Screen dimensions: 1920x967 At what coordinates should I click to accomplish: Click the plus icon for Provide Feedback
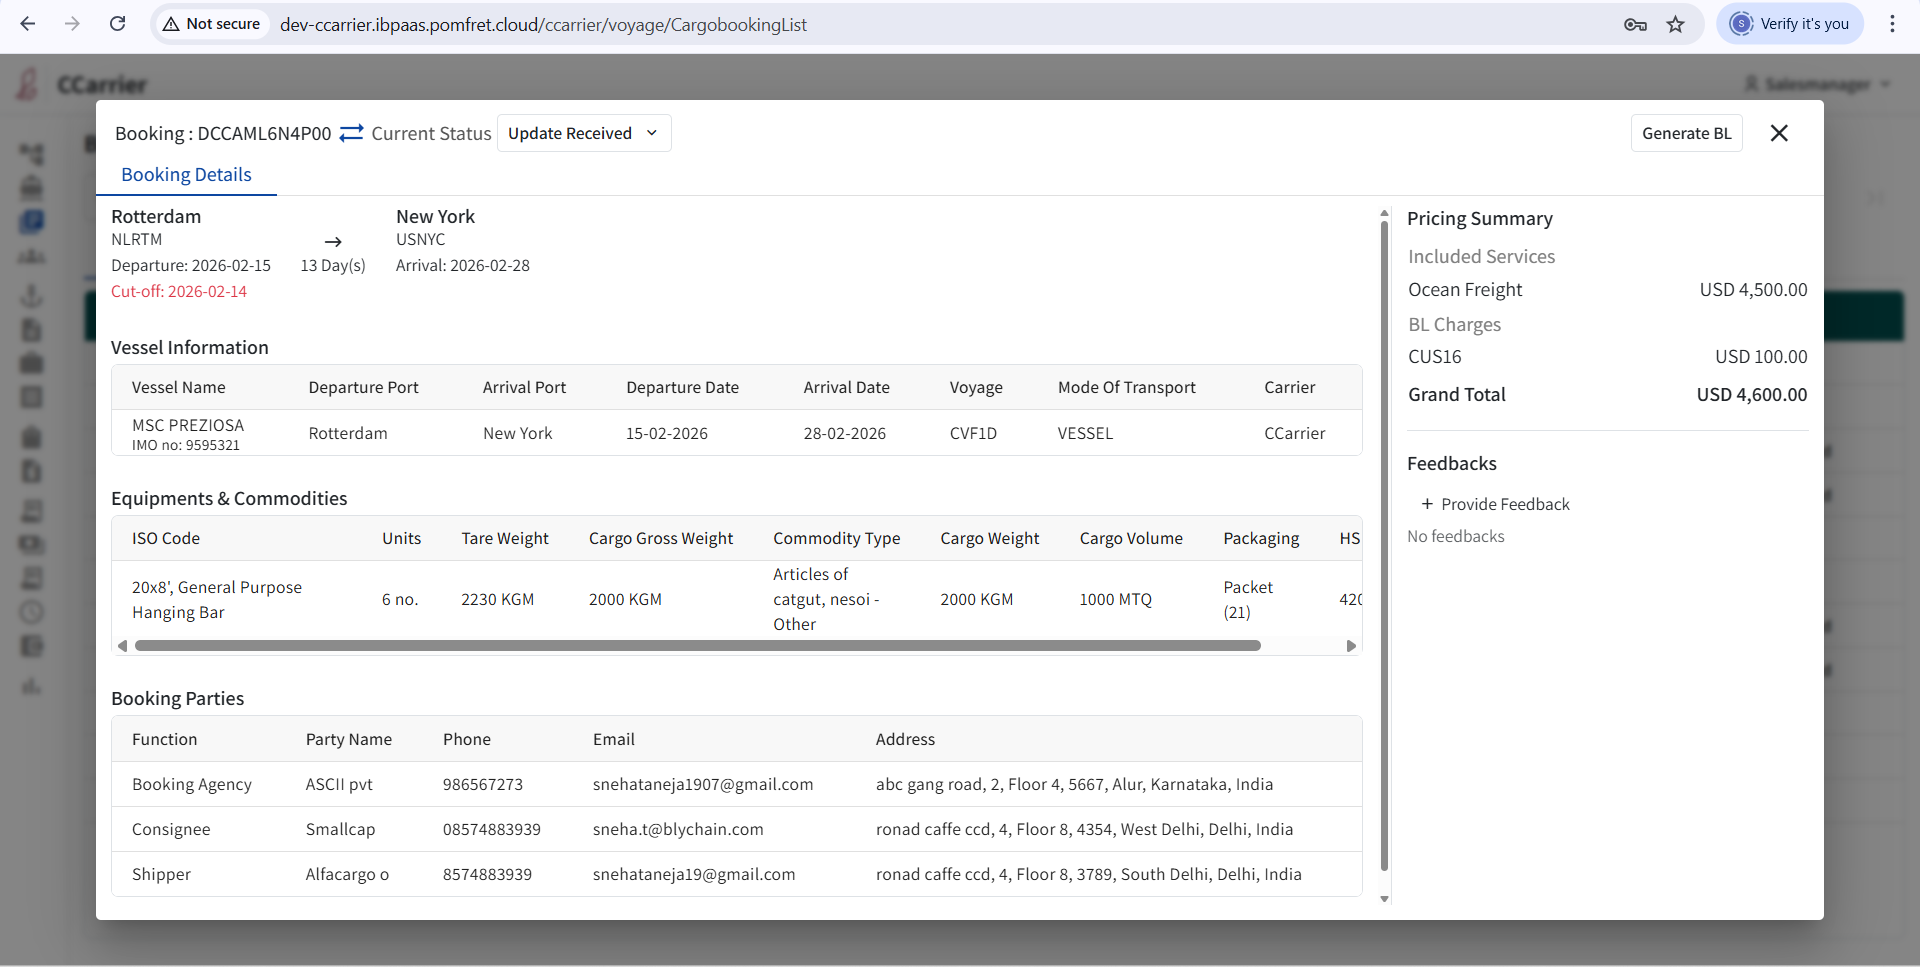coord(1427,504)
